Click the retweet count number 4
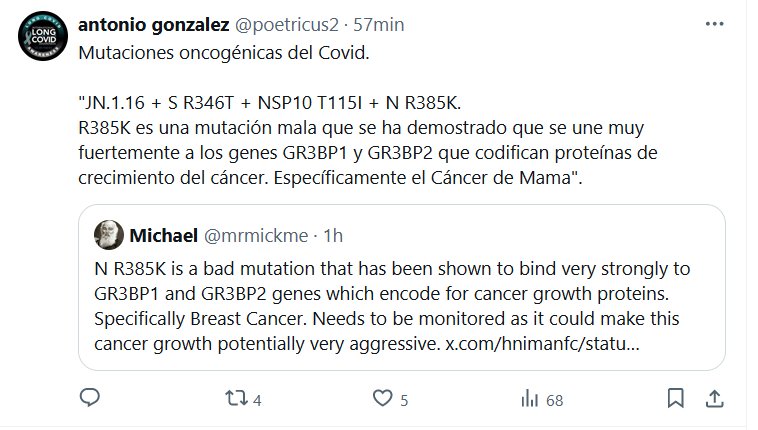 [x=257, y=400]
